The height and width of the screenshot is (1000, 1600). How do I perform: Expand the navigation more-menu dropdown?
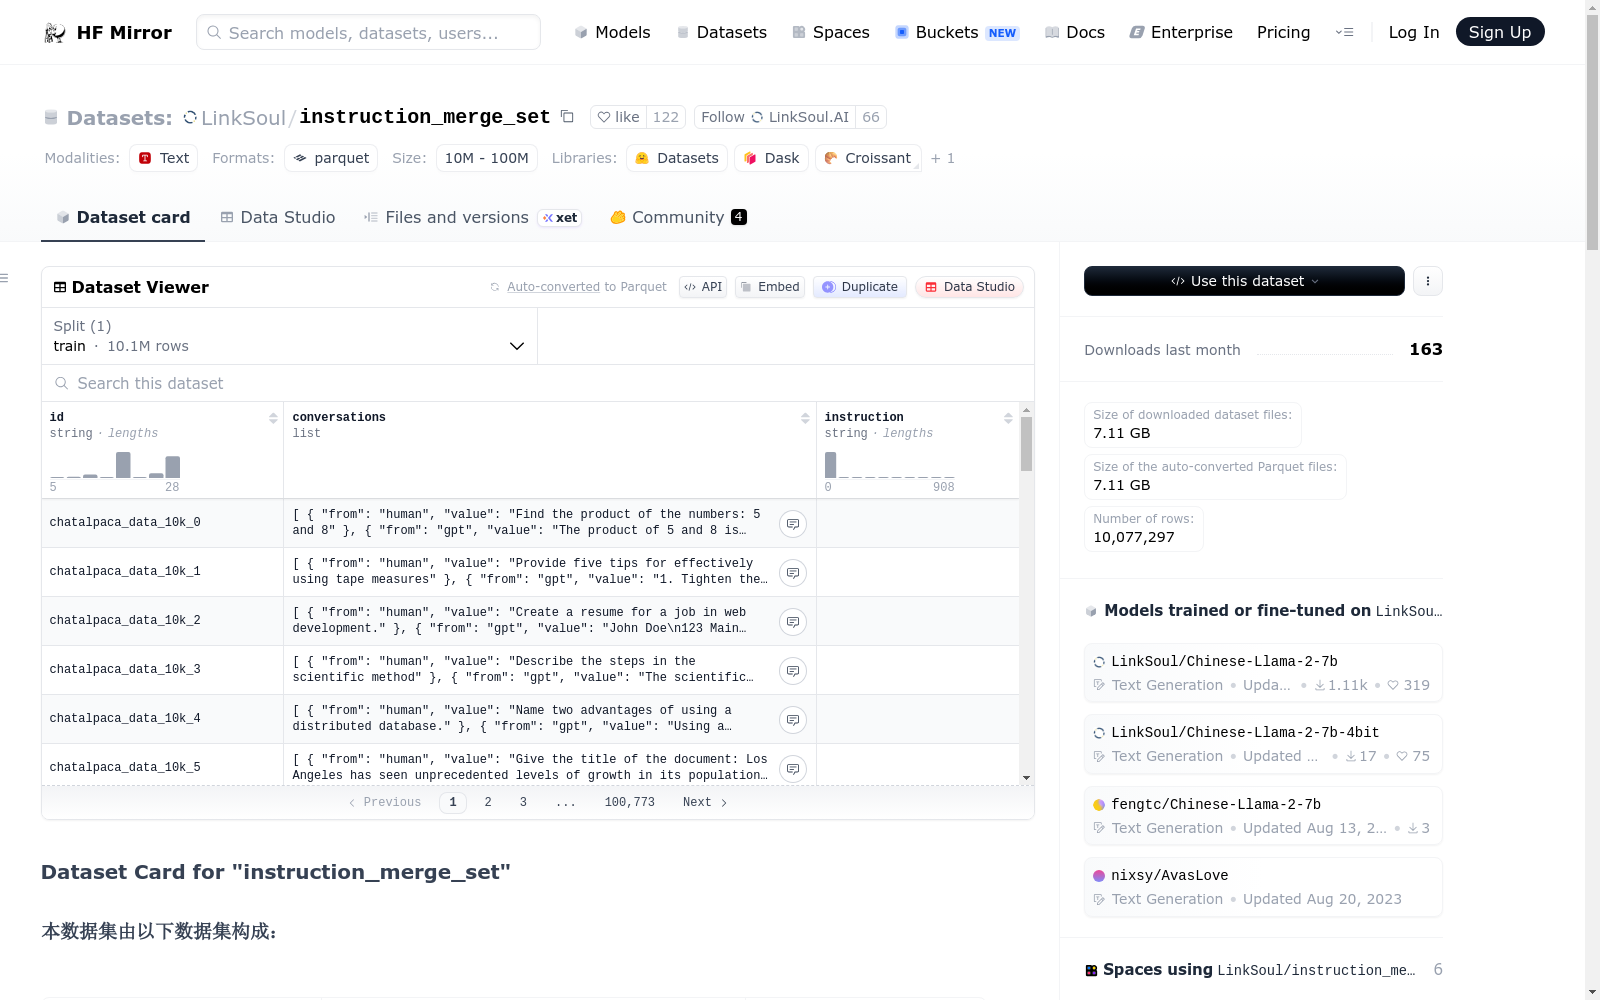coord(1344,33)
